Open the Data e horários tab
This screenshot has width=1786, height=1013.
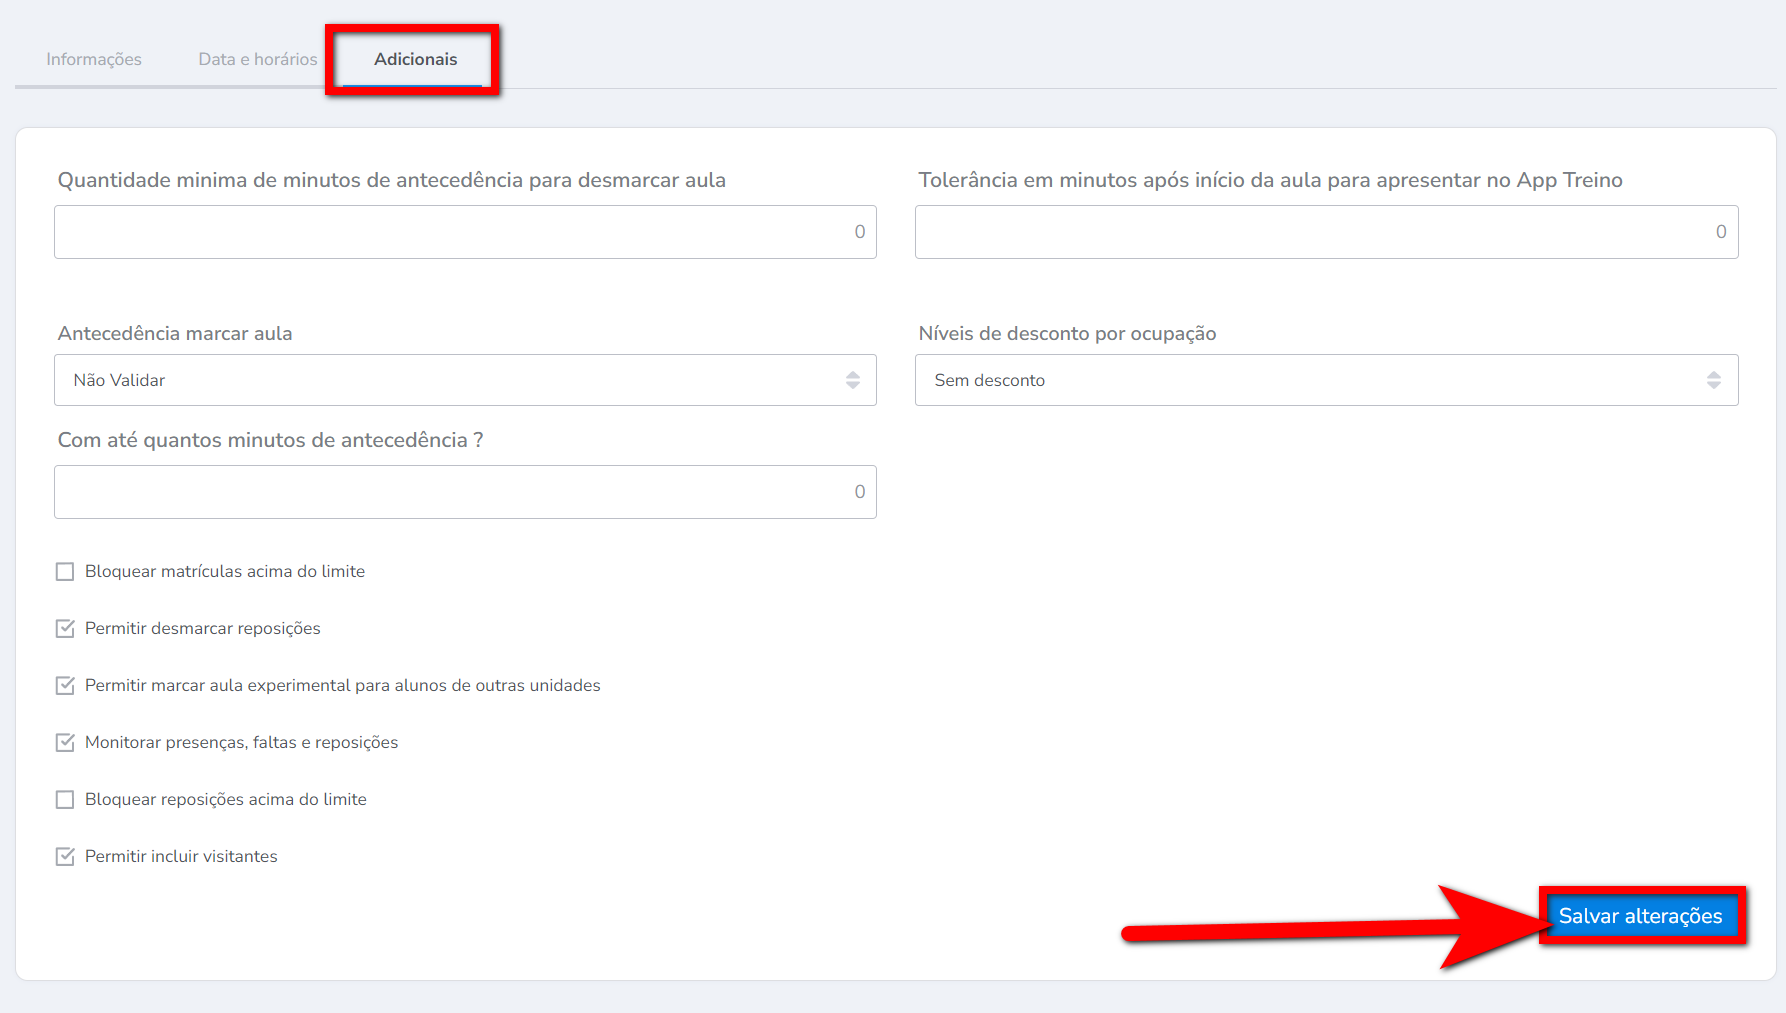coord(257,59)
